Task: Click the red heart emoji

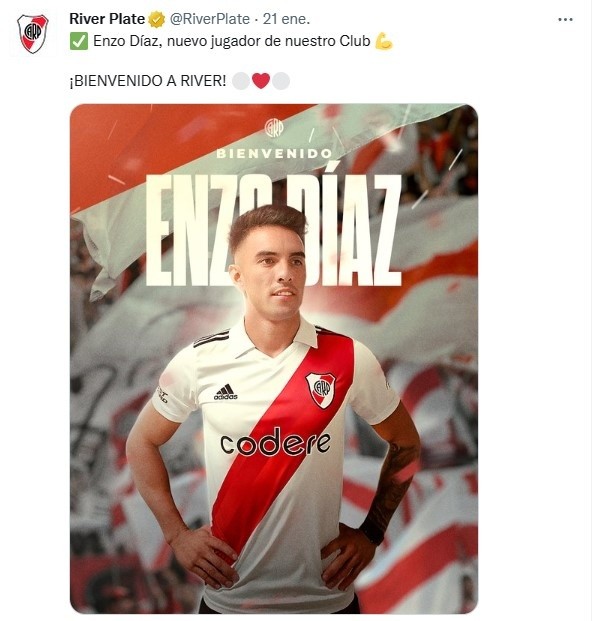Action: [x=261, y=81]
